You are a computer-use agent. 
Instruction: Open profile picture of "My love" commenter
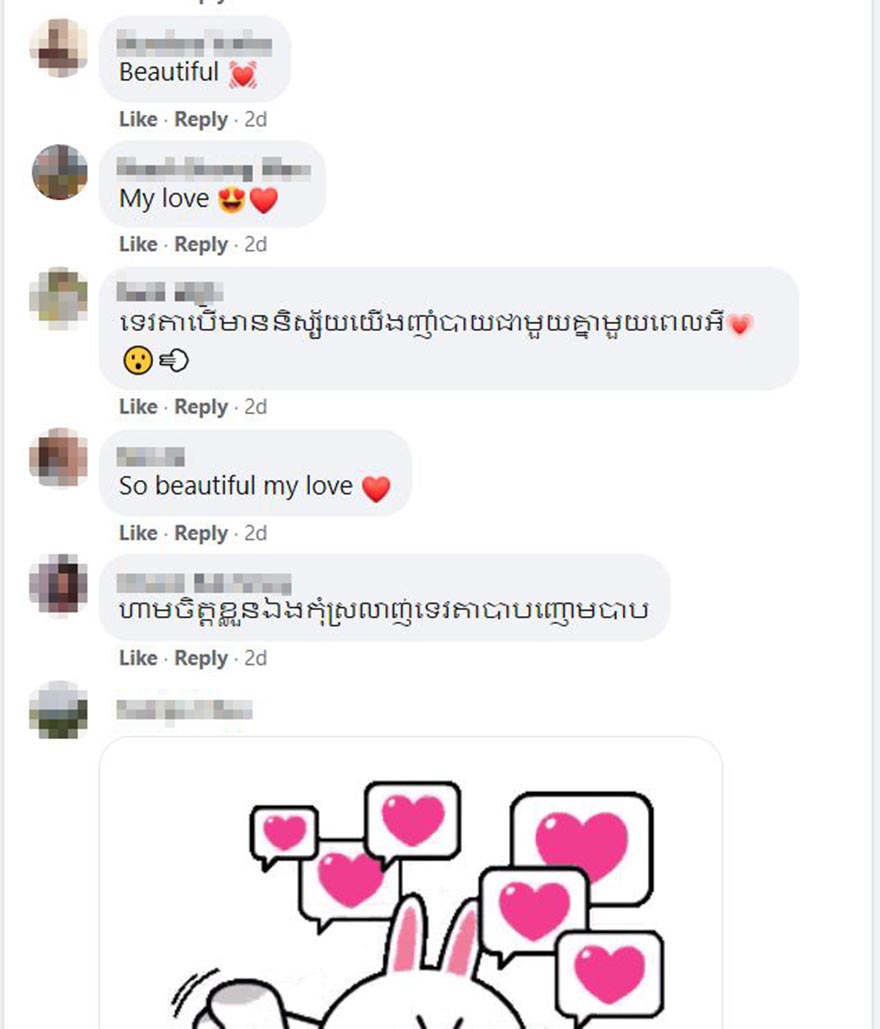tap(59, 173)
